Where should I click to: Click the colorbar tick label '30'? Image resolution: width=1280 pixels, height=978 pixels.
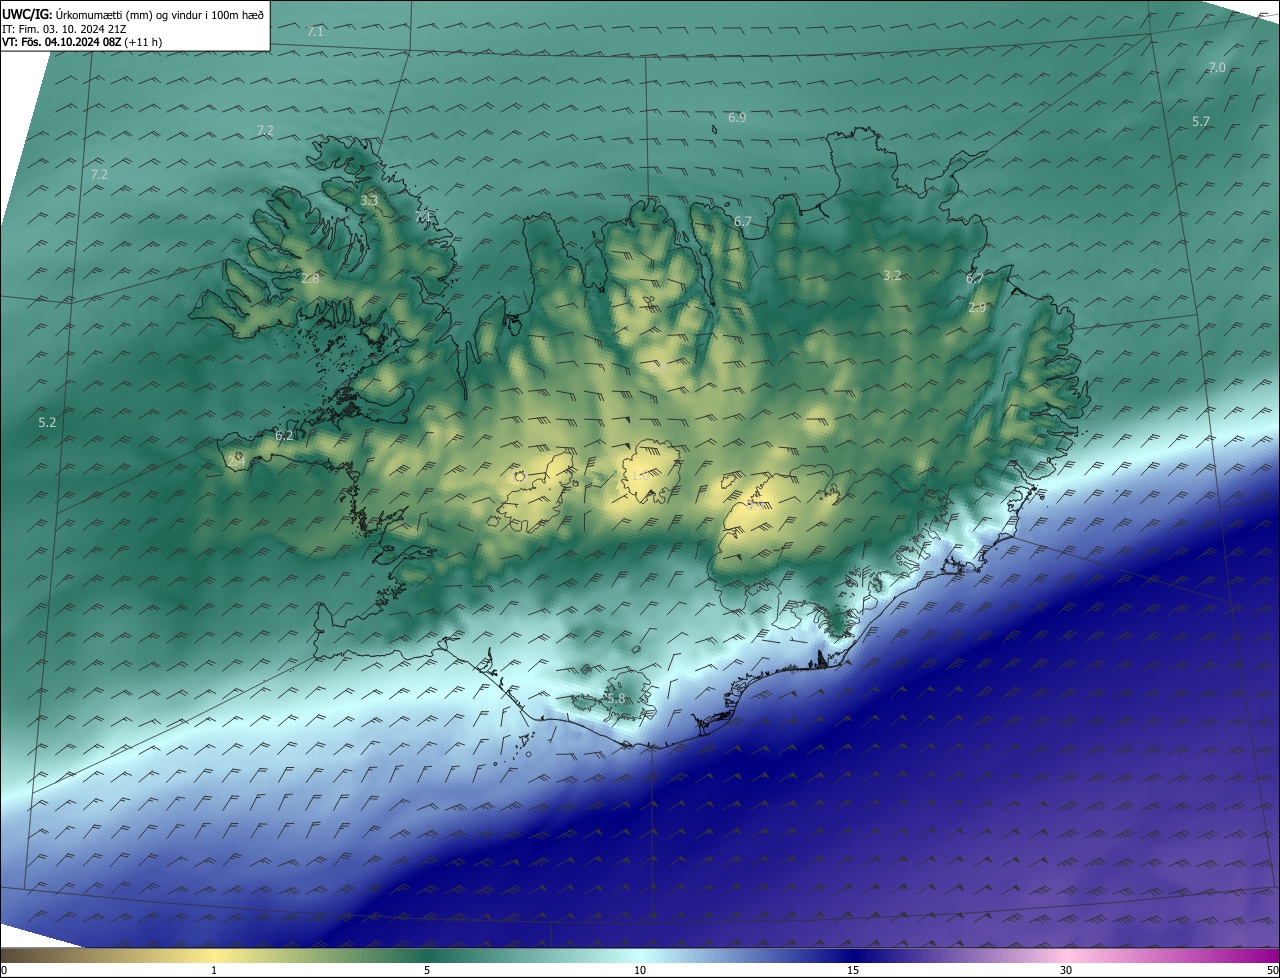[x=1066, y=970]
